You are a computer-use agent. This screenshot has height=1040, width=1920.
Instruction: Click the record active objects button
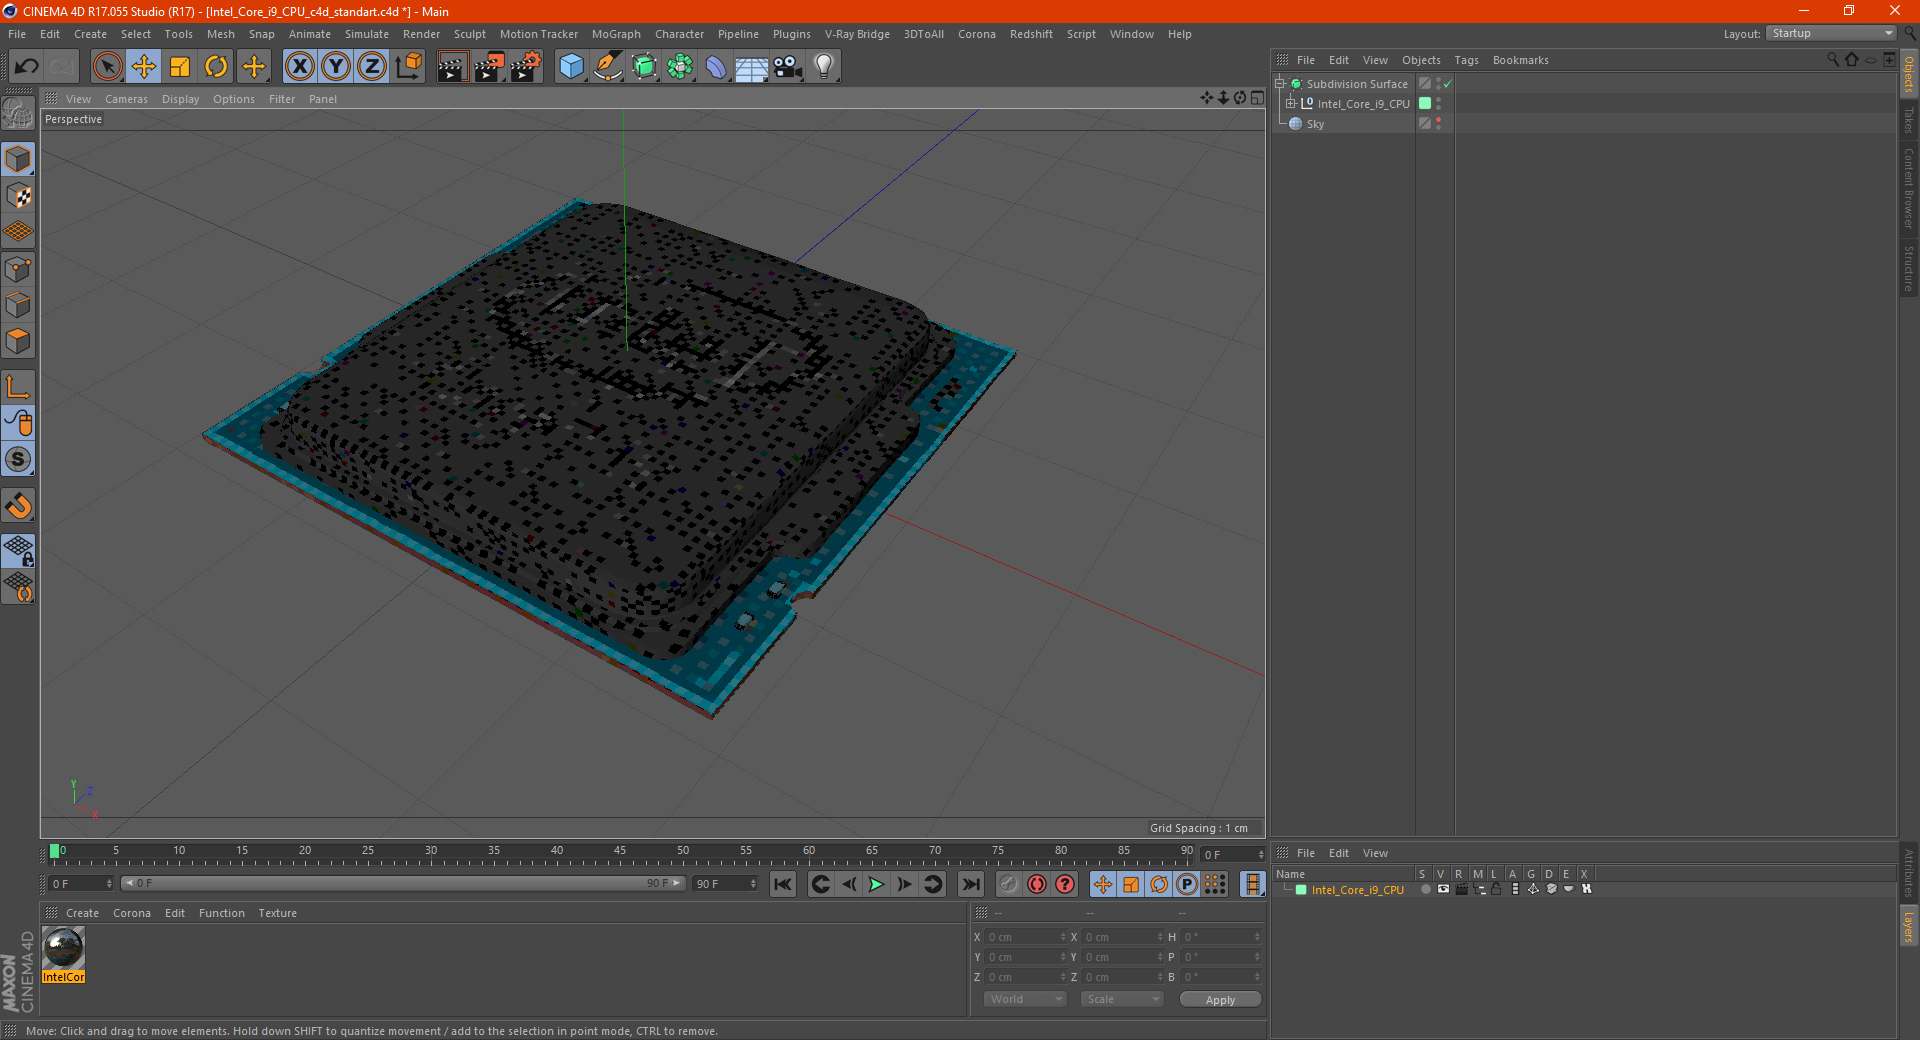click(x=1009, y=884)
